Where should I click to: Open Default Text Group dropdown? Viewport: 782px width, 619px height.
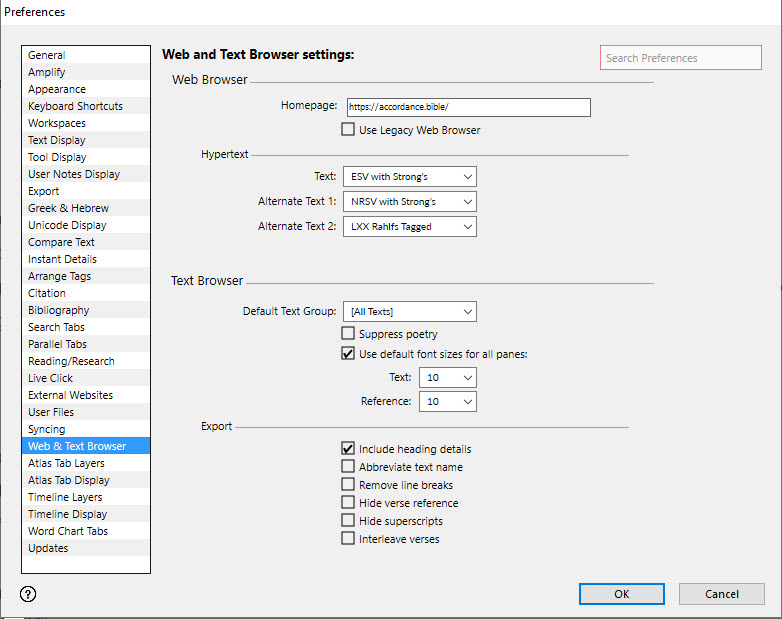pos(409,312)
